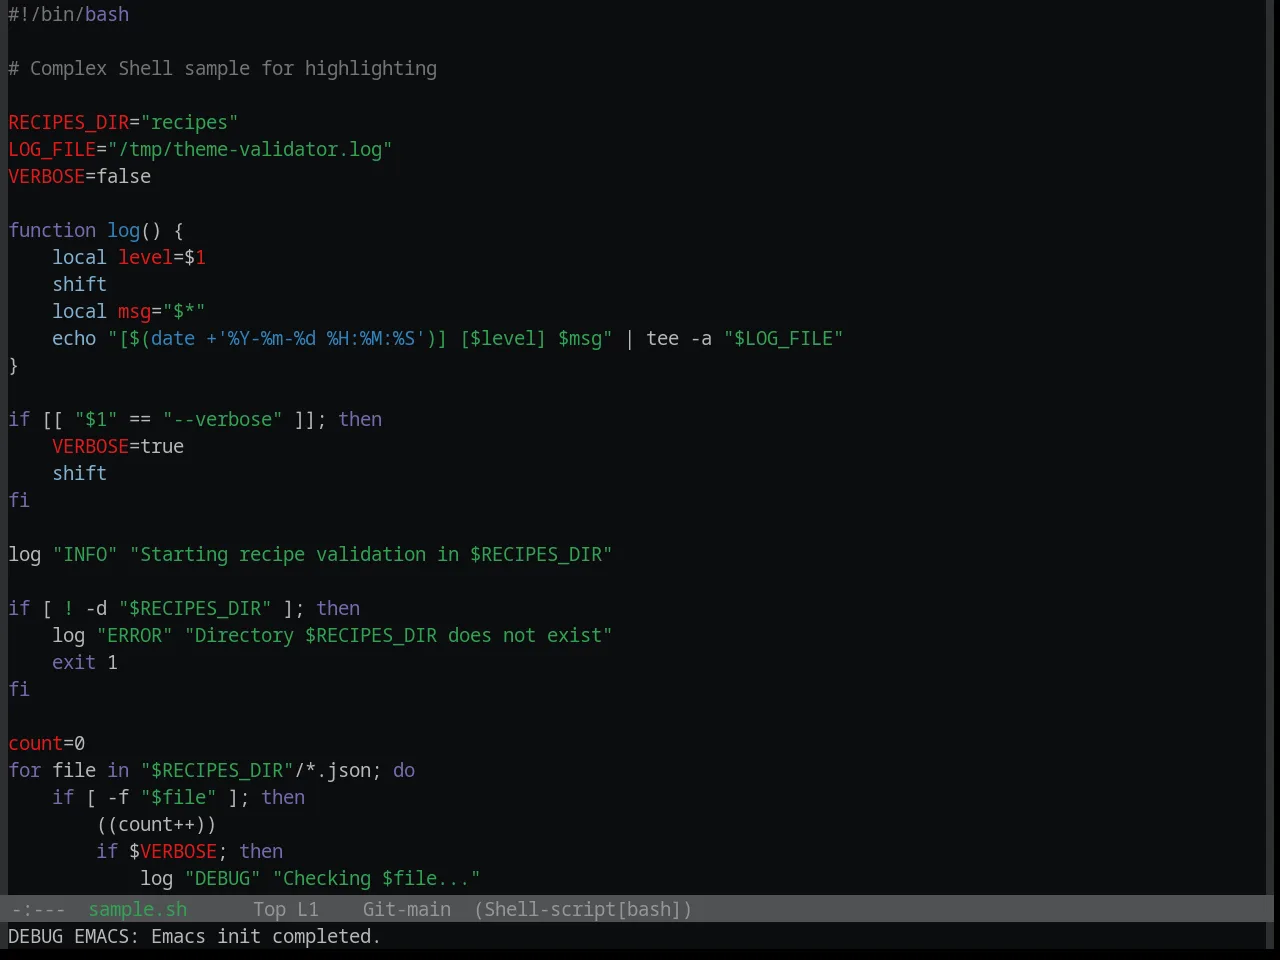Image resolution: width=1280 pixels, height=960 pixels.
Task: Click the echo area message 'Emacs init completed.'
Action: (x=266, y=936)
